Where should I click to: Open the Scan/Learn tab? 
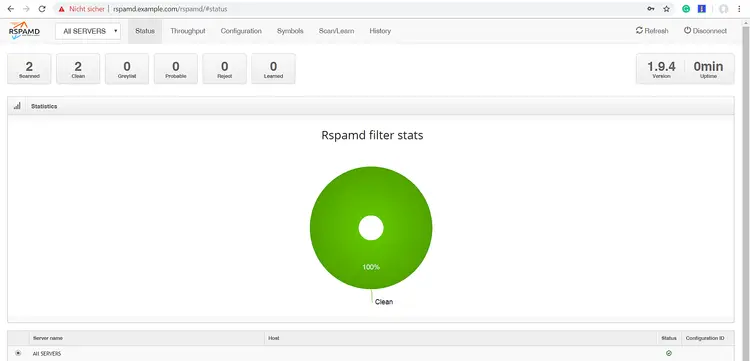pos(336,31)
